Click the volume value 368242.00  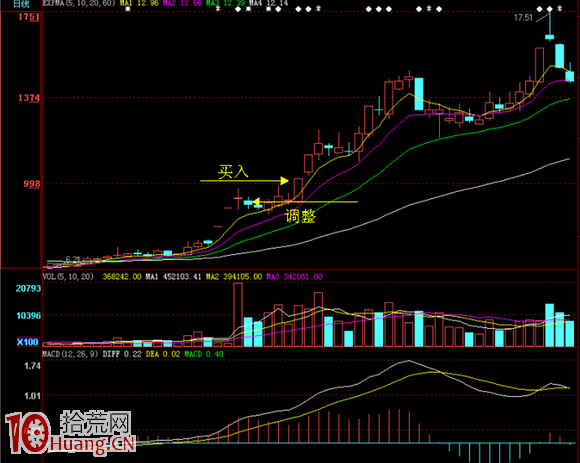122,277
